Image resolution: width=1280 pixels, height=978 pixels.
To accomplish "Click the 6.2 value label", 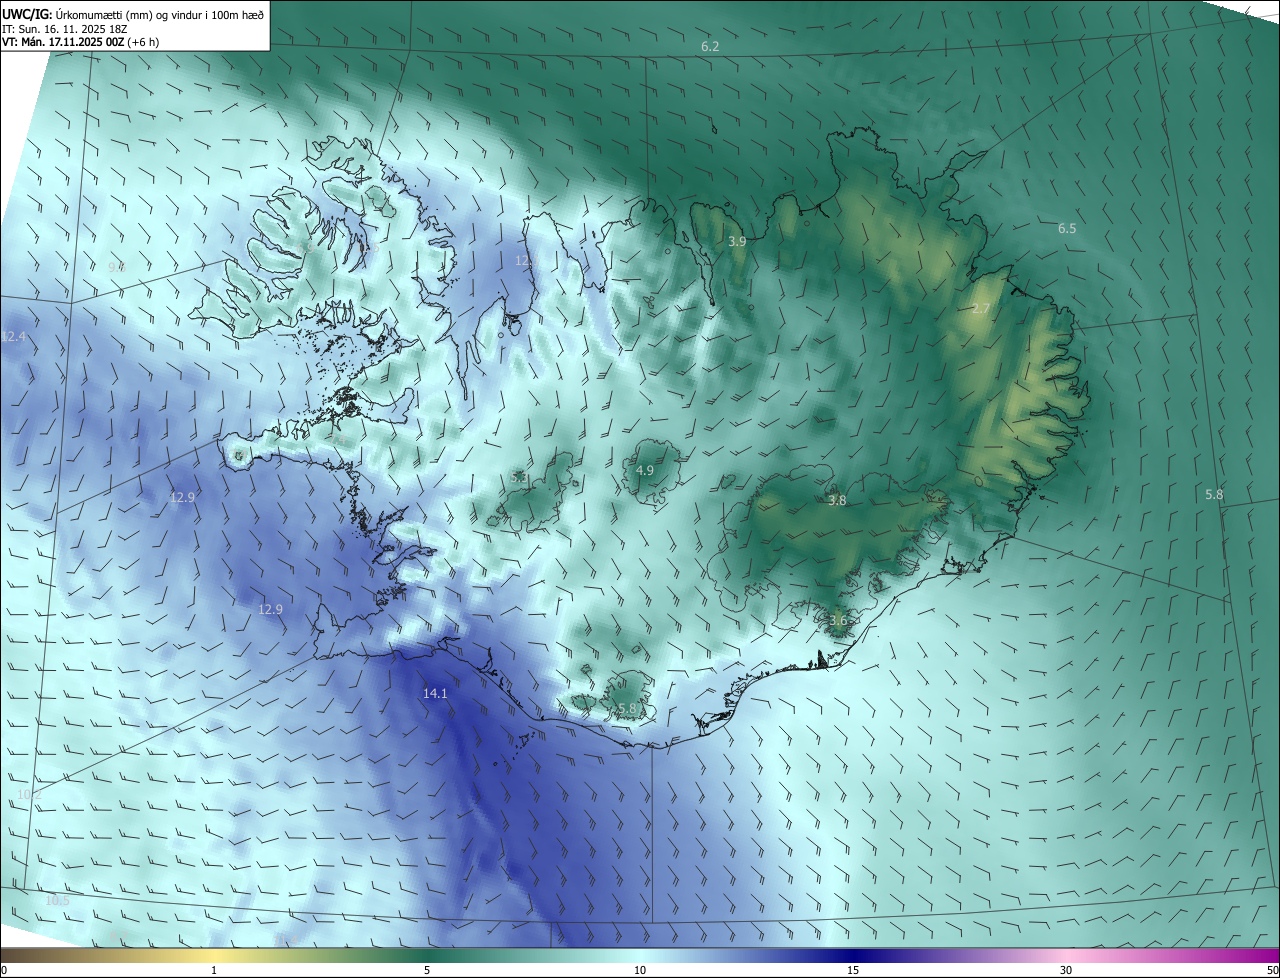I will (710, 47).
